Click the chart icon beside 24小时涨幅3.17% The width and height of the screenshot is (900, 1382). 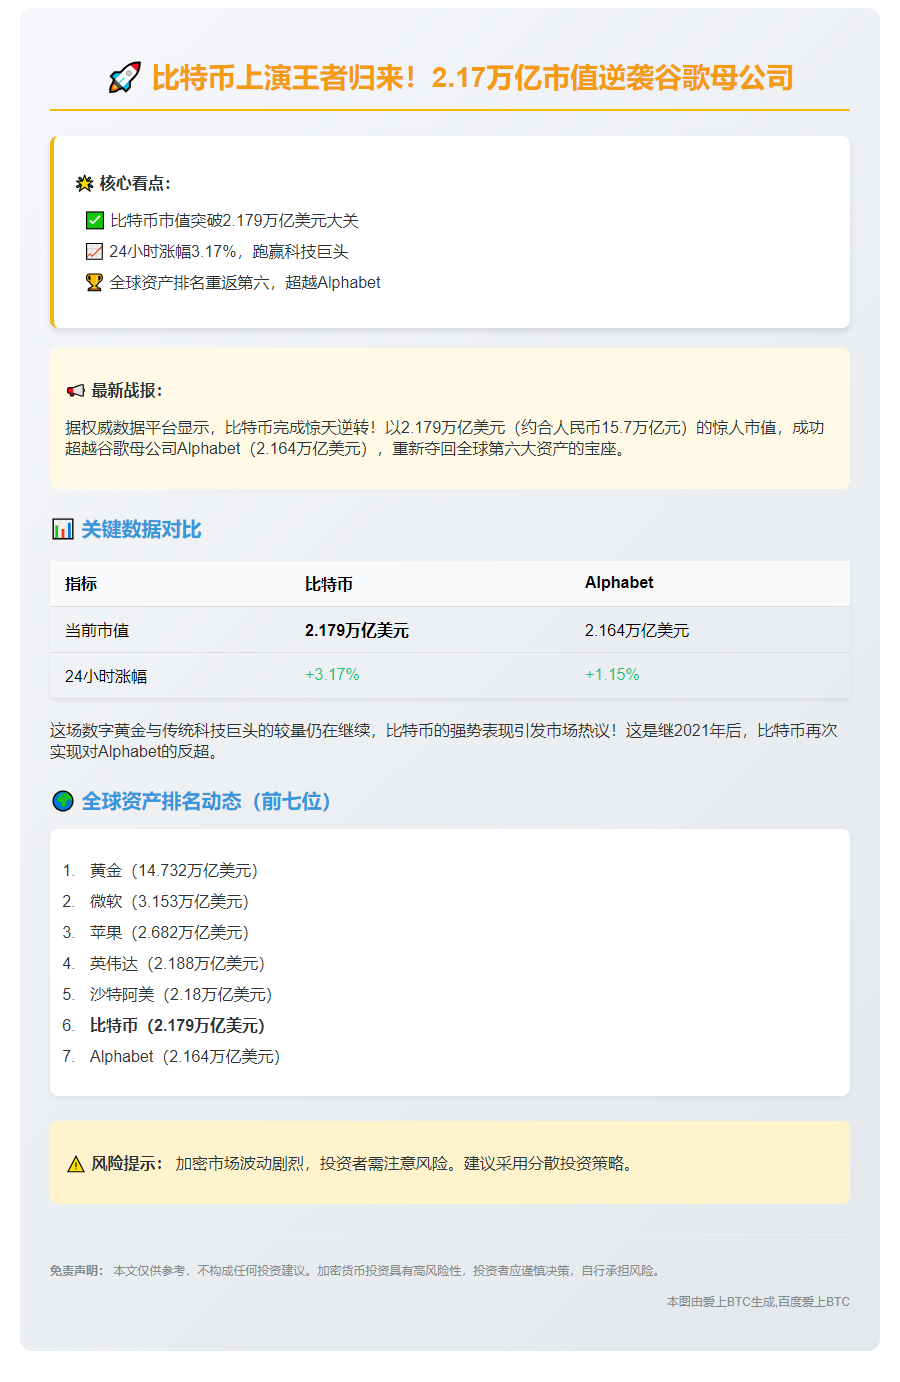pyautogui.click(x=95, y=252)
